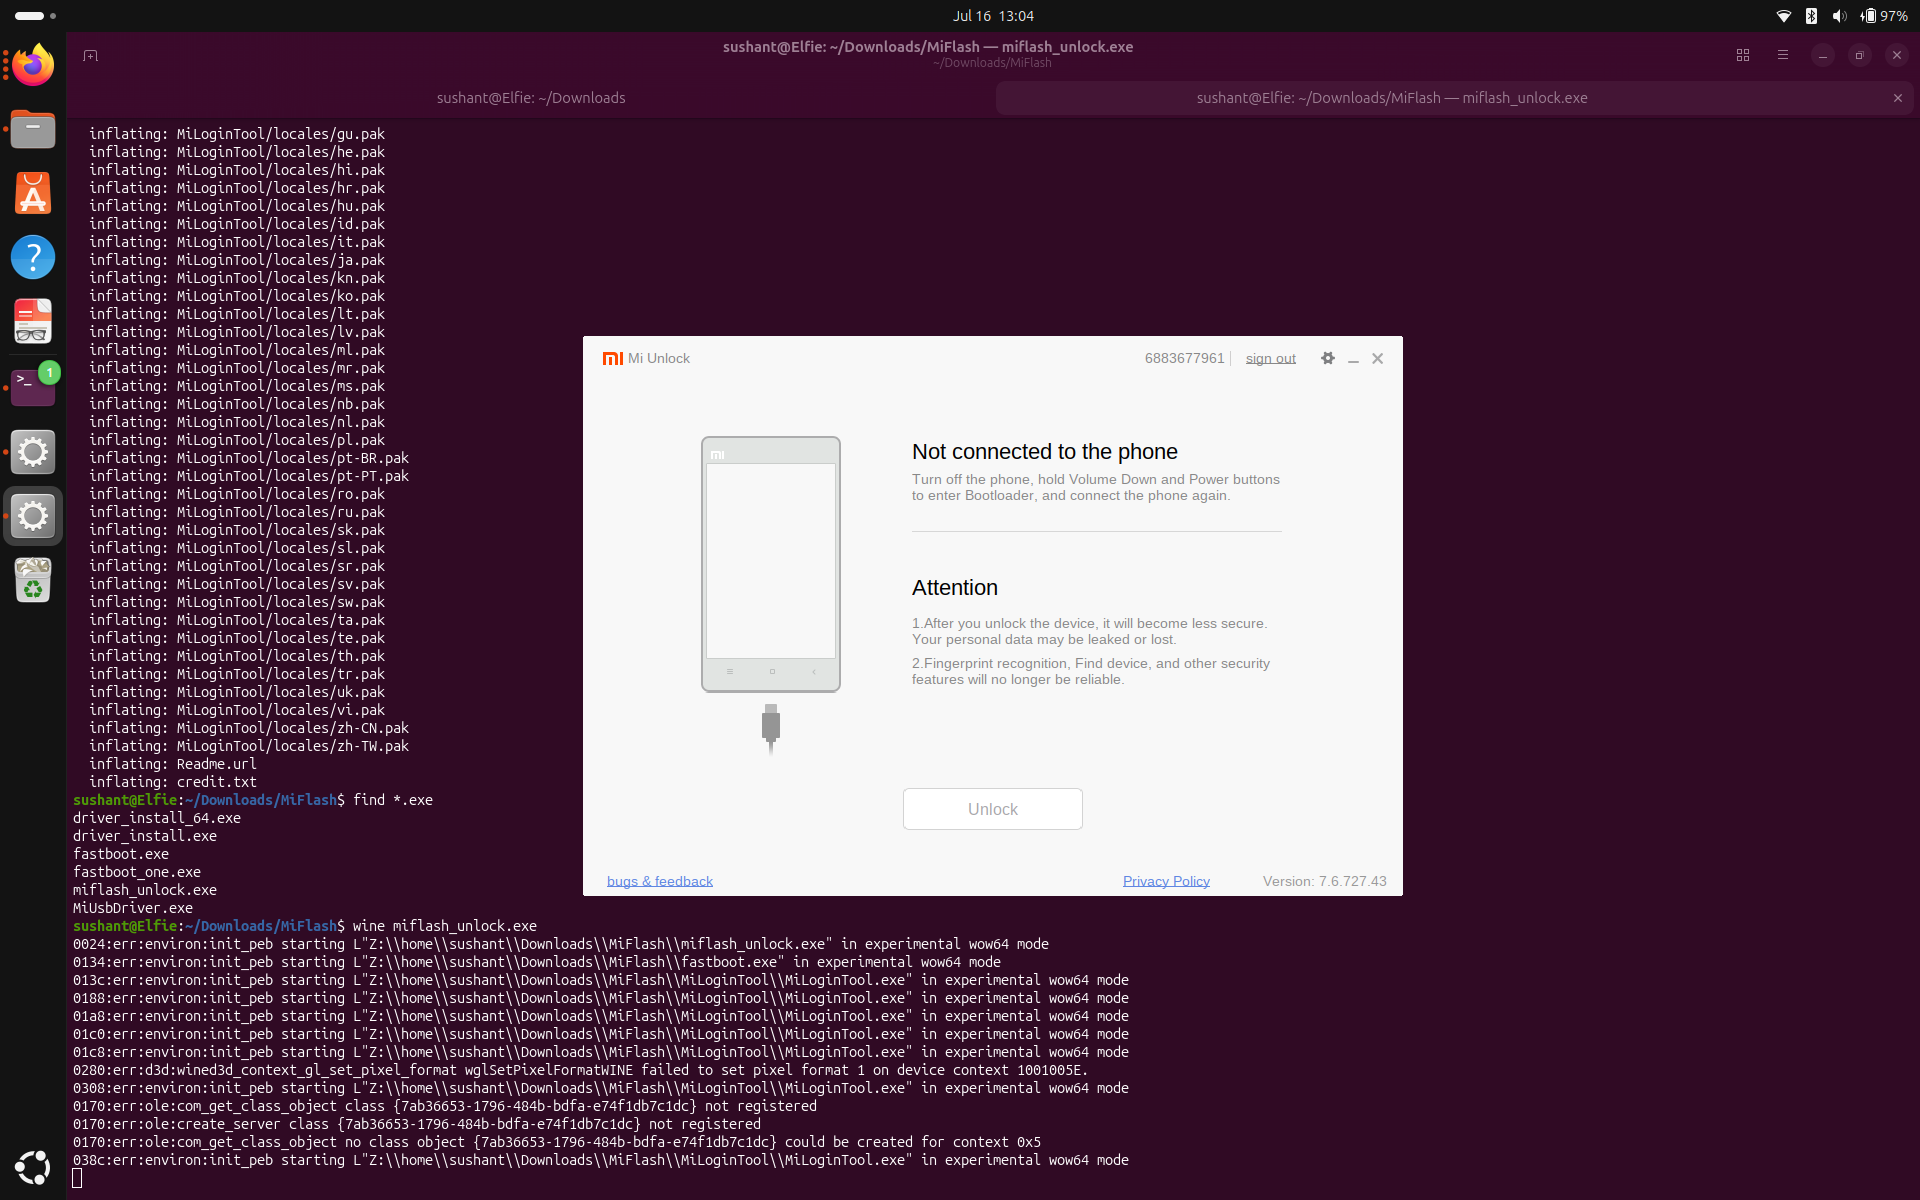Open the clock Jul 16 13:04 menu
This screenshot has width=1920, height=1200.
[993, 16]
